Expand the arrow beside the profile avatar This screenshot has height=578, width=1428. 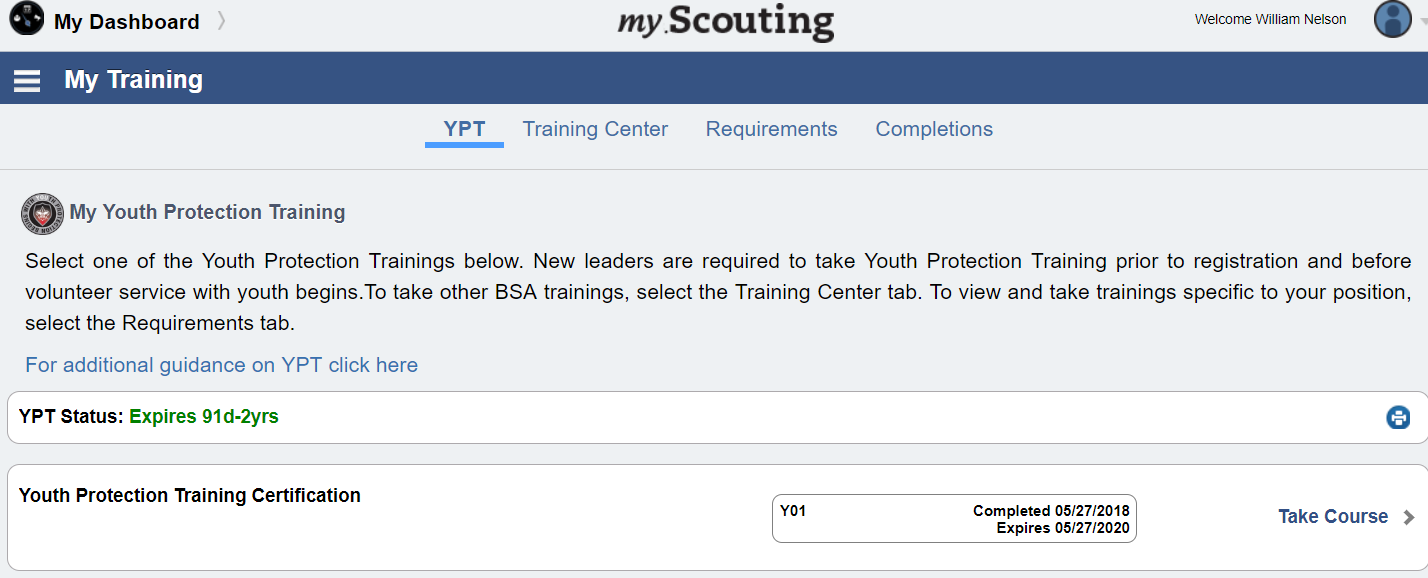[1422, 22]
